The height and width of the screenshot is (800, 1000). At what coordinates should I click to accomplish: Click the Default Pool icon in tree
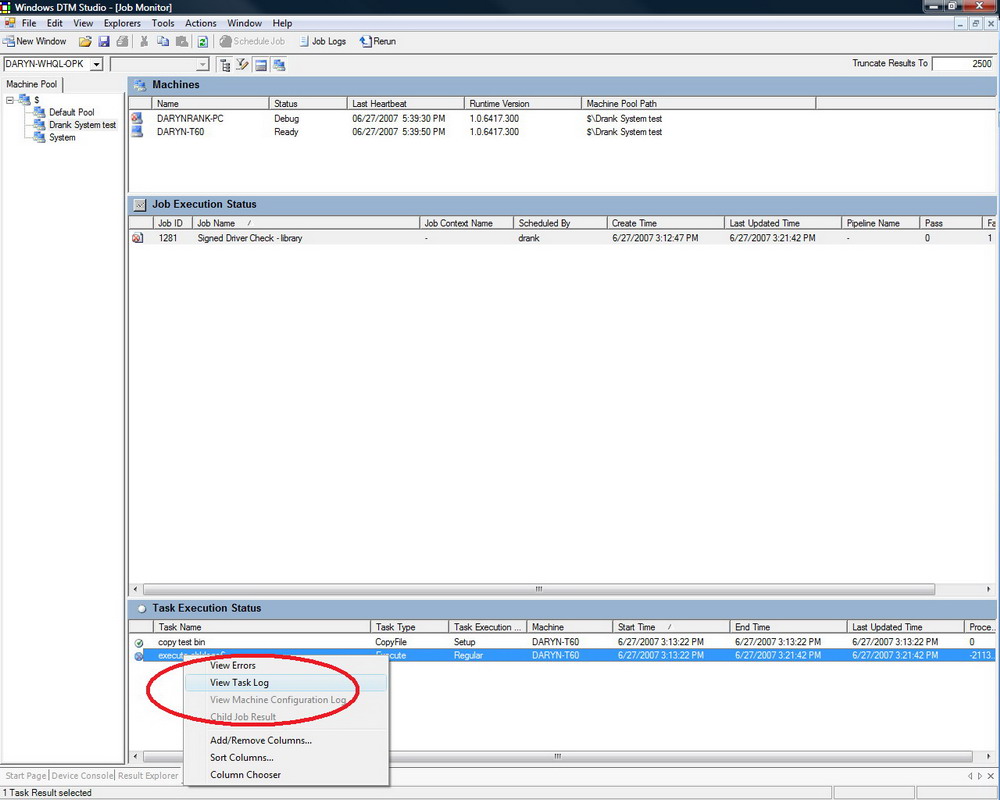(x=40, y=112)
